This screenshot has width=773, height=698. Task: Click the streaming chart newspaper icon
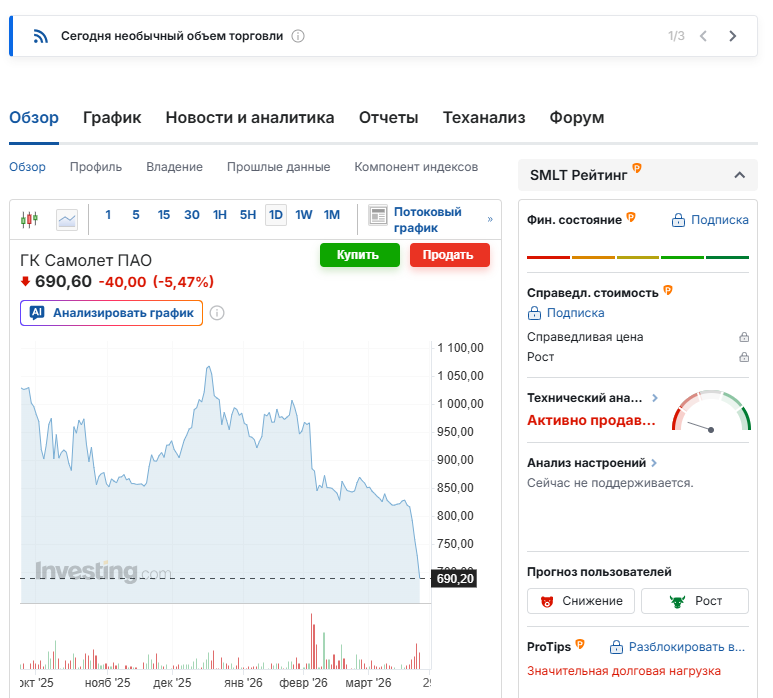click(378, 215)
